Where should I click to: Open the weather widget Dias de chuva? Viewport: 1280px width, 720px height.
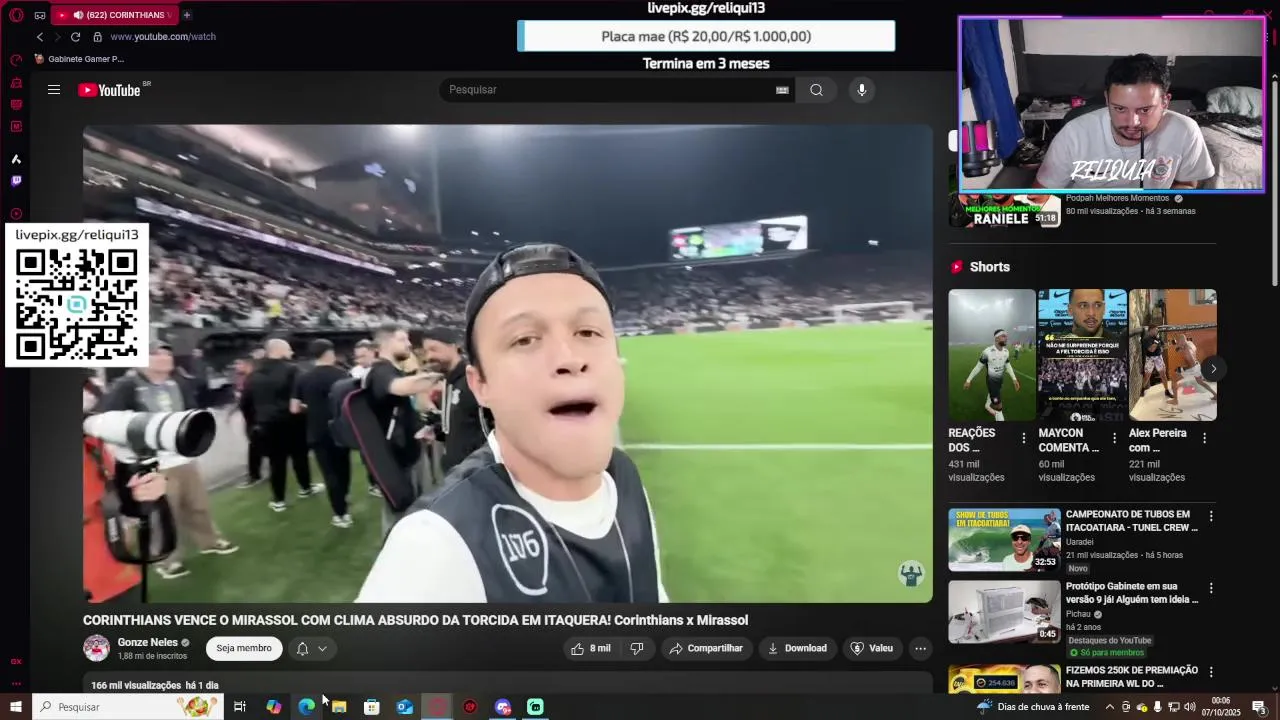pyautogui.click(x=1034, y=707)
